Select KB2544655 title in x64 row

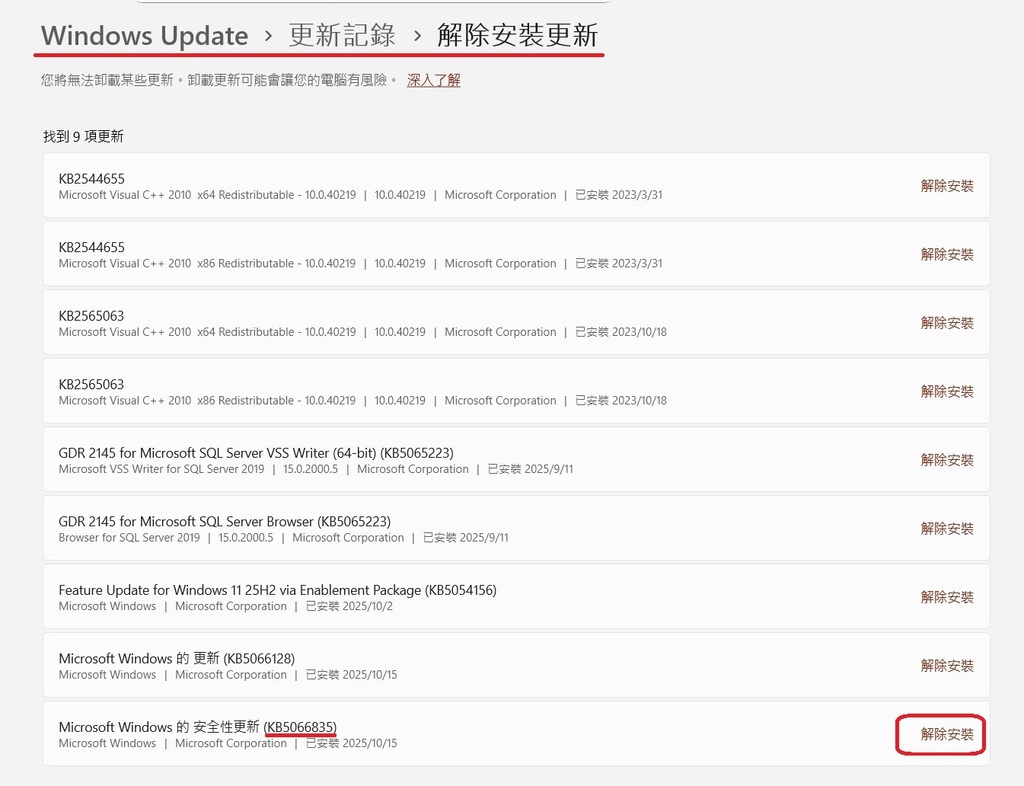point(91,179)
